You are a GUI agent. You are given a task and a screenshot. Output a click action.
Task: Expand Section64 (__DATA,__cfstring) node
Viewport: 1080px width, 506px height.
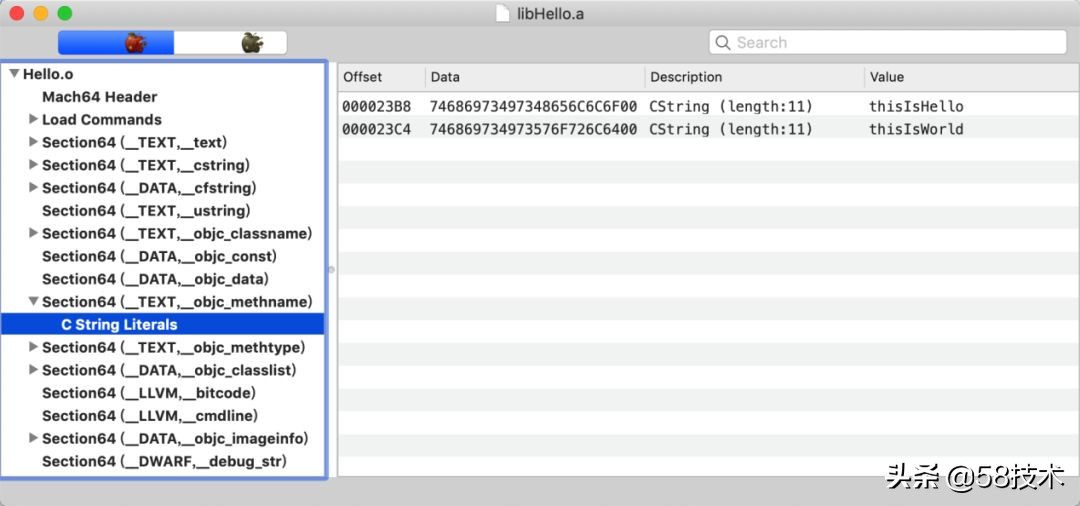[x=33, y=187]
